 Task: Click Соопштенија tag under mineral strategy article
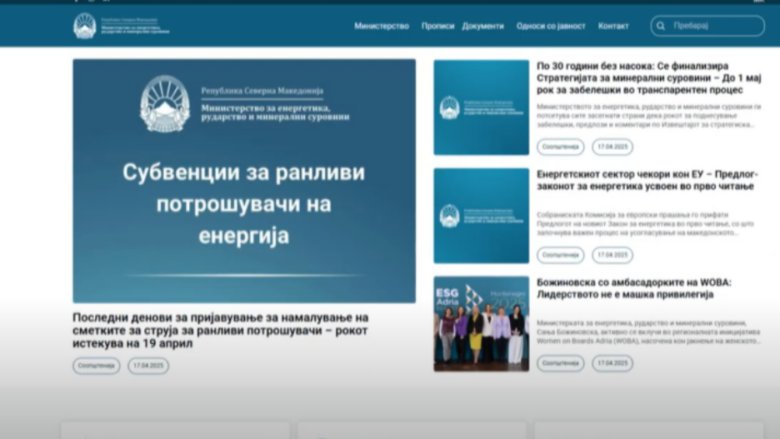(561, 147)
